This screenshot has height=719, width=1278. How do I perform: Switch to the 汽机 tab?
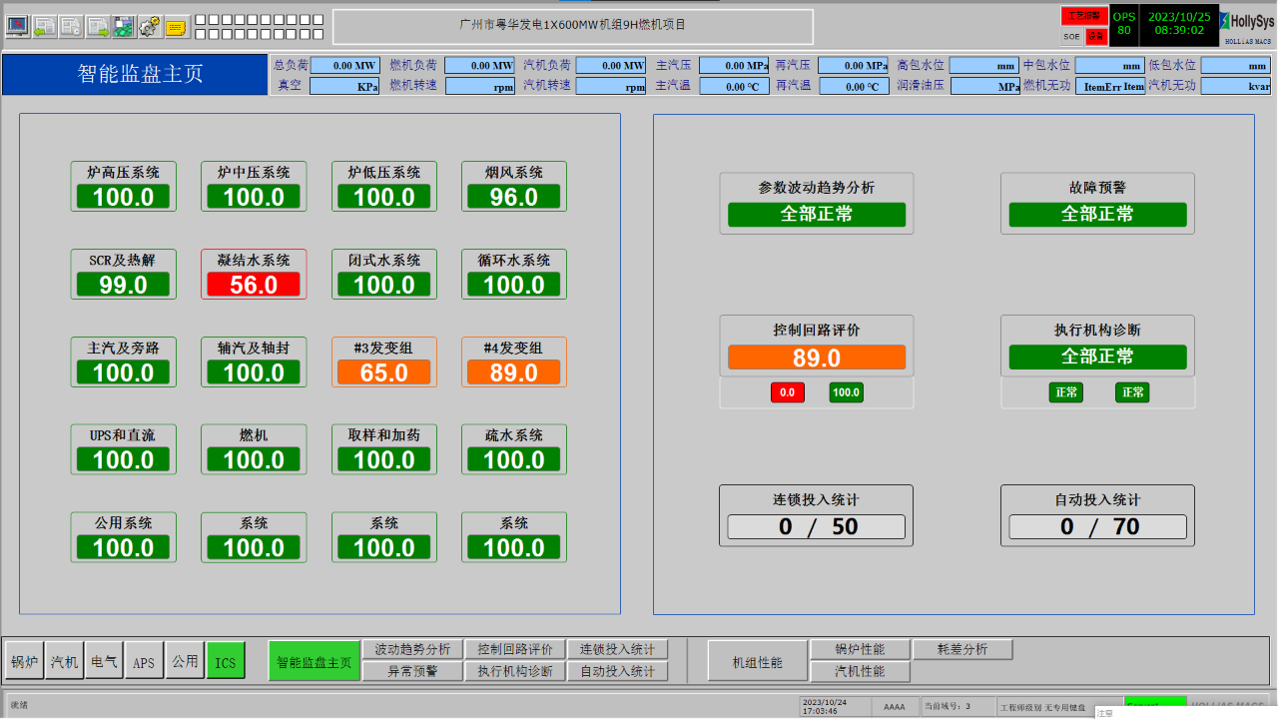pos(63,659)
